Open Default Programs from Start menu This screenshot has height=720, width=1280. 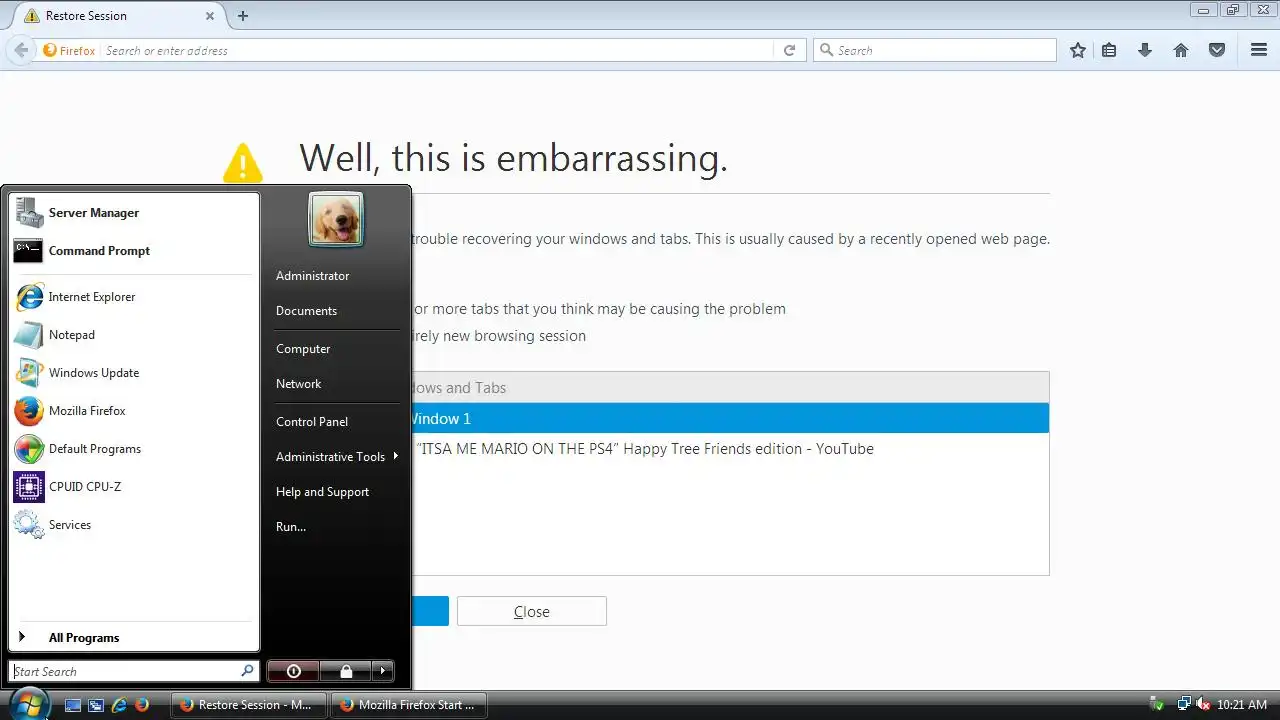[x=134, y=449]
